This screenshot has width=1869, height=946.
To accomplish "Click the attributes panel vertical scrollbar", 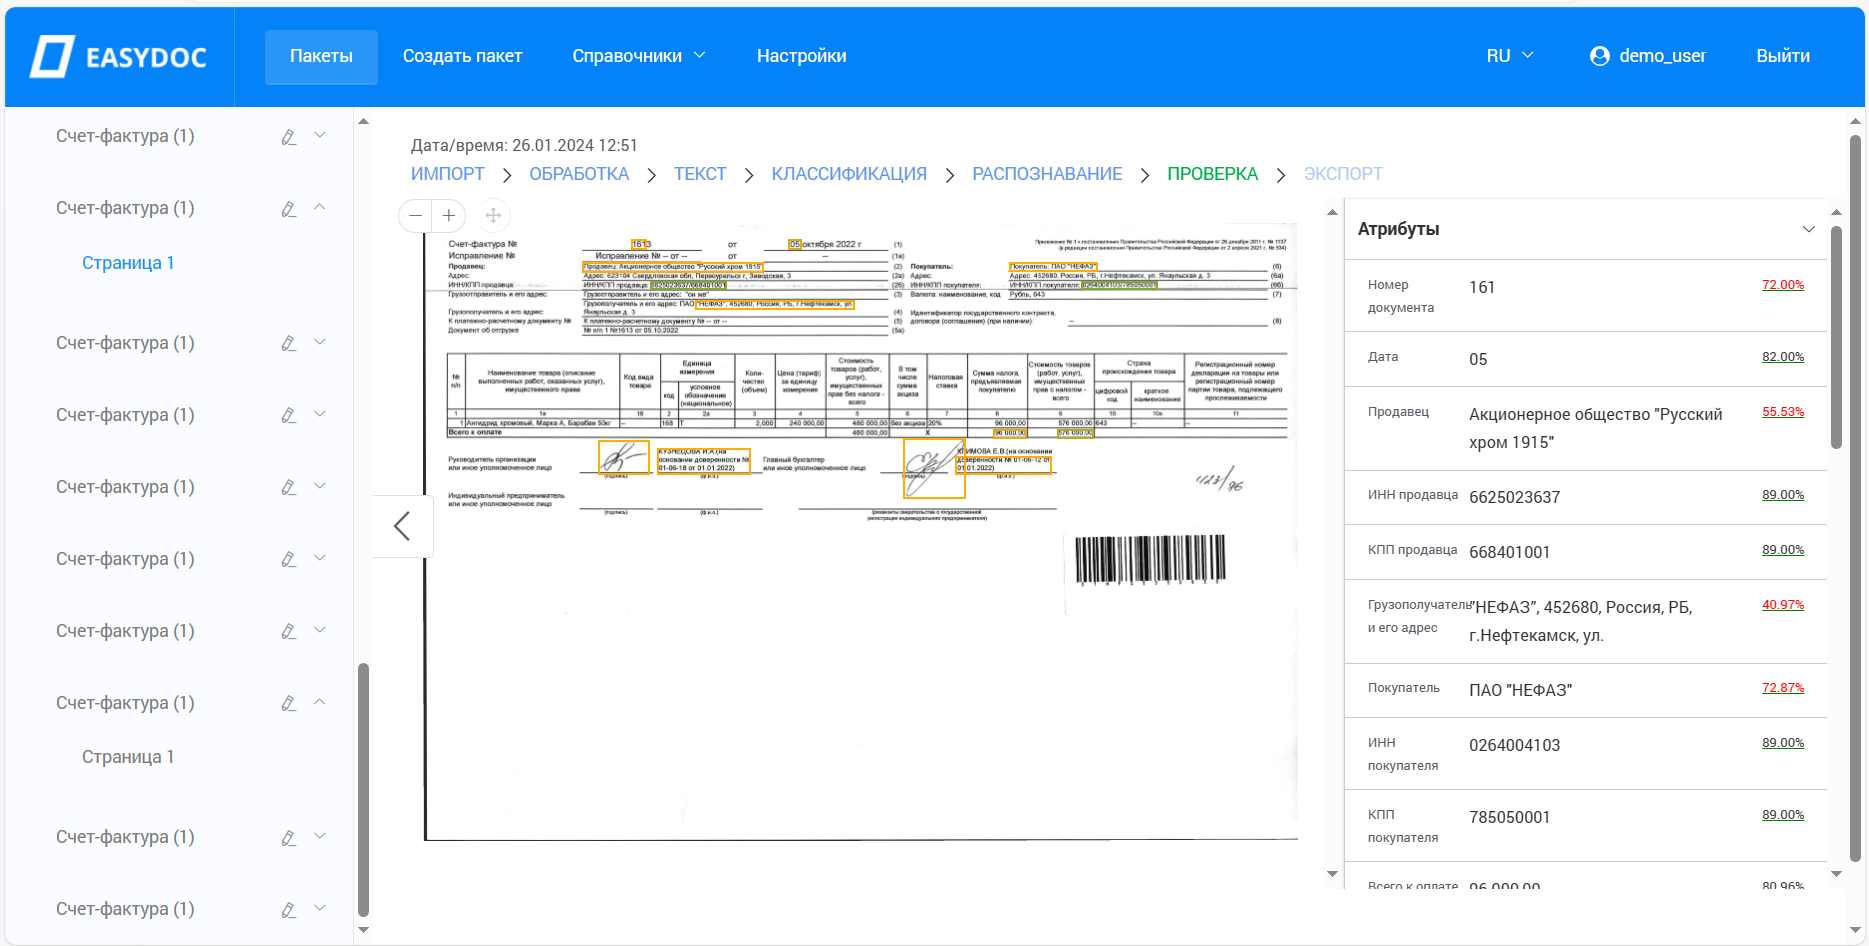I will point(1836,330).
